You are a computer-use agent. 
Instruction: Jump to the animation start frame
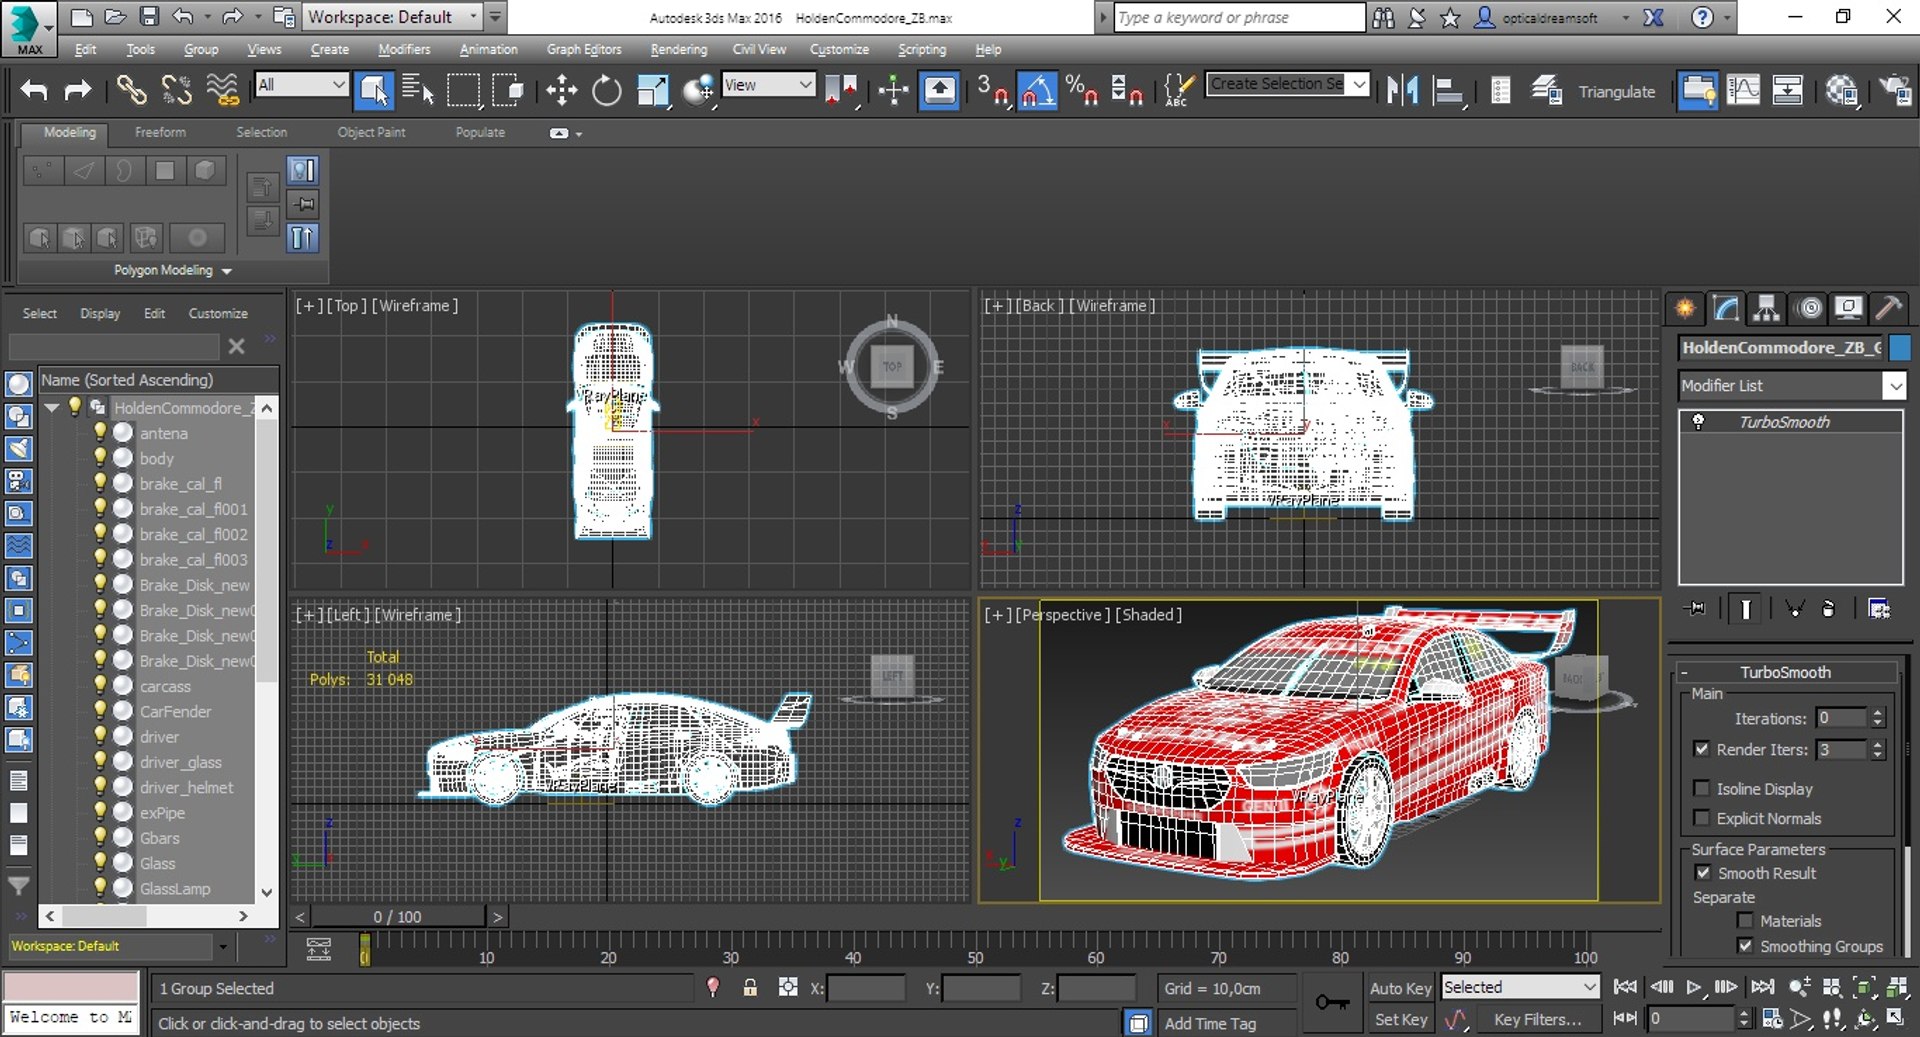tap(1625, 987)
